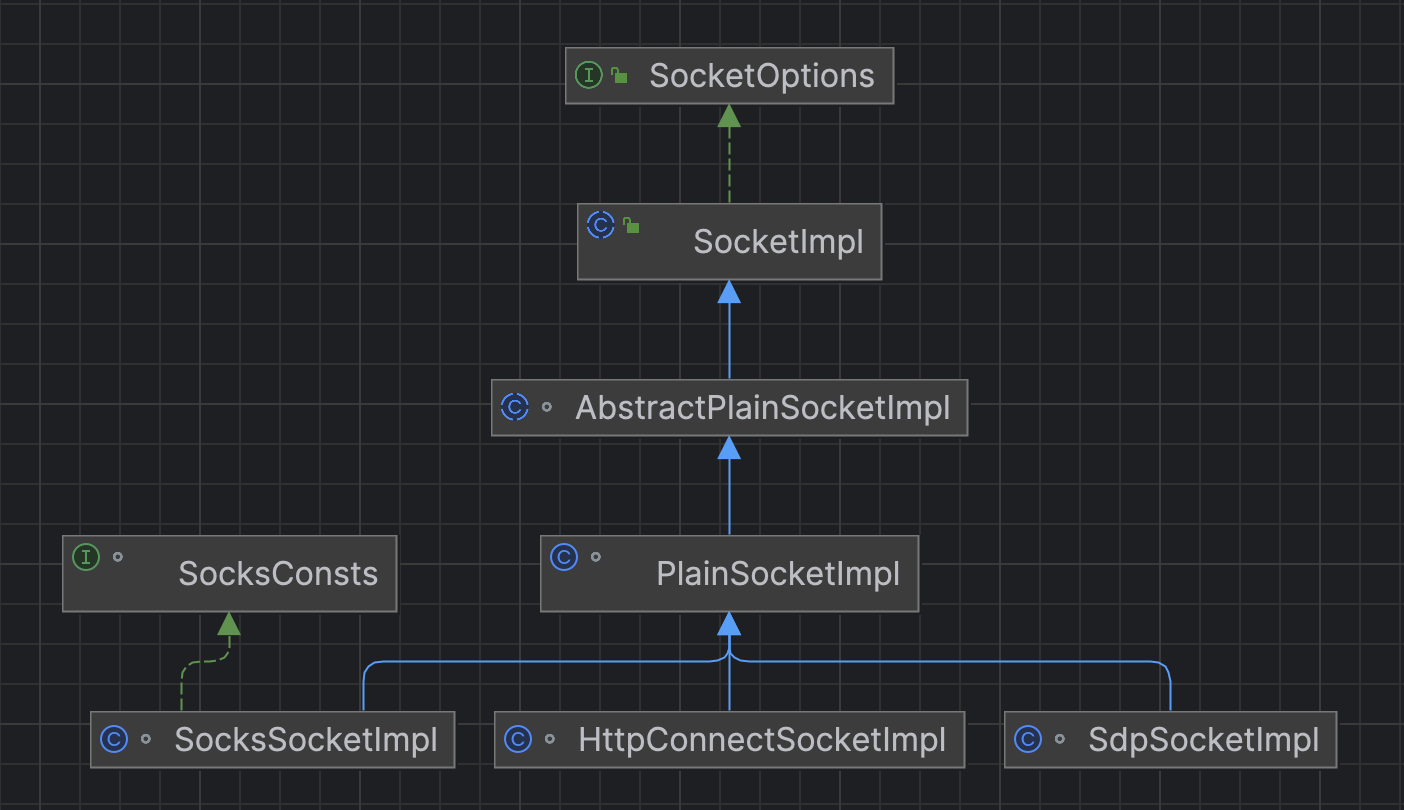Select the SocketImpl node label
This screenshot has width=1404, height=810.
[x=778, y=242]
